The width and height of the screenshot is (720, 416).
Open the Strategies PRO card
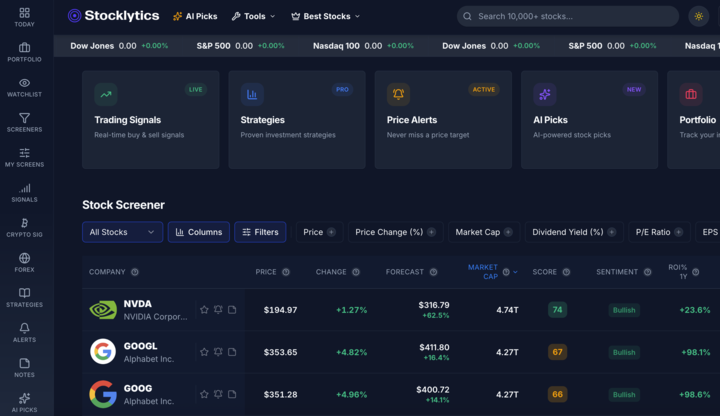297,119
